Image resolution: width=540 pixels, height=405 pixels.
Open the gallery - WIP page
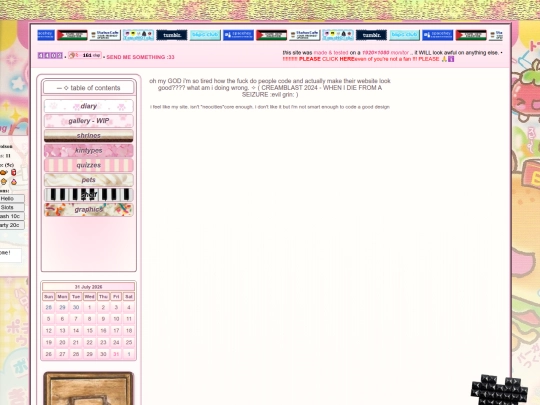coord(89,121)
